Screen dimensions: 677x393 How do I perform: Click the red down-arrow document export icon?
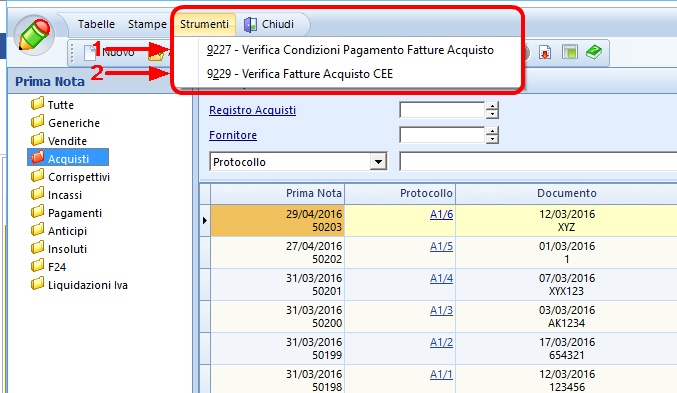coord(545,53)
